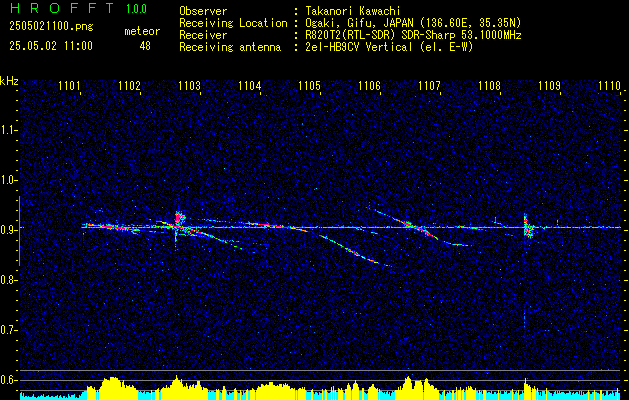Click the 0.6 kHz axis label
Viewport: 629px width, 400px height.
click(8, 380)
